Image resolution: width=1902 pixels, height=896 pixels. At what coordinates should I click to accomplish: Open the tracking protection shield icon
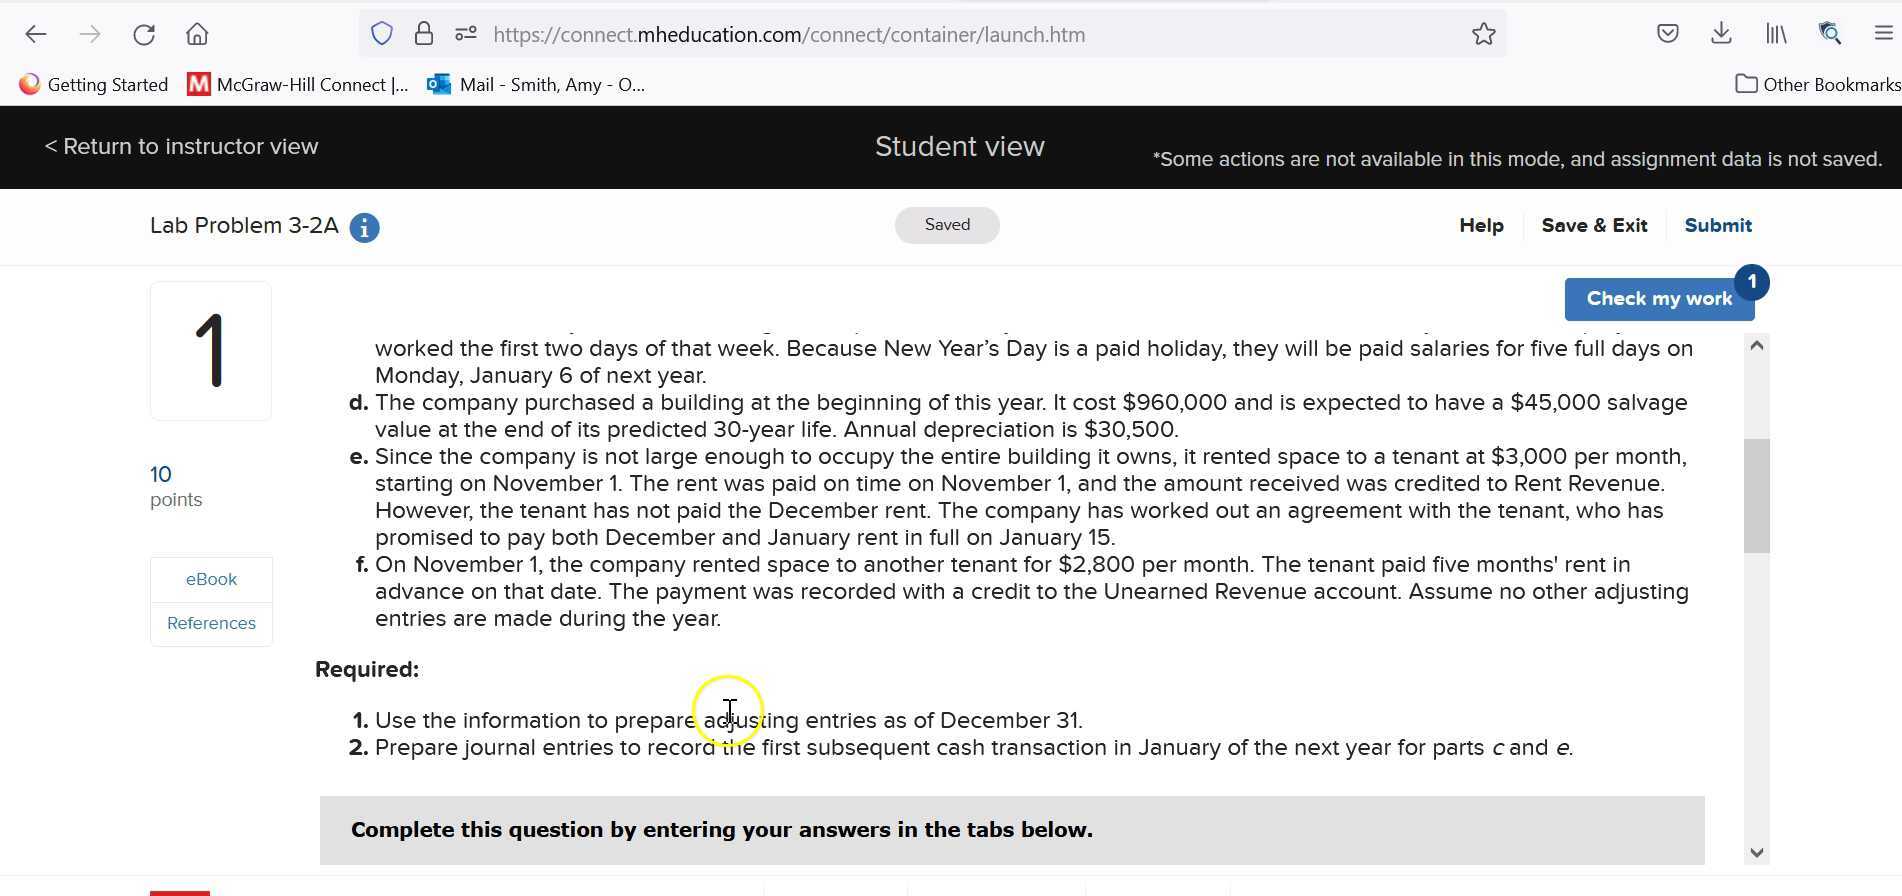tap(382, 35)
